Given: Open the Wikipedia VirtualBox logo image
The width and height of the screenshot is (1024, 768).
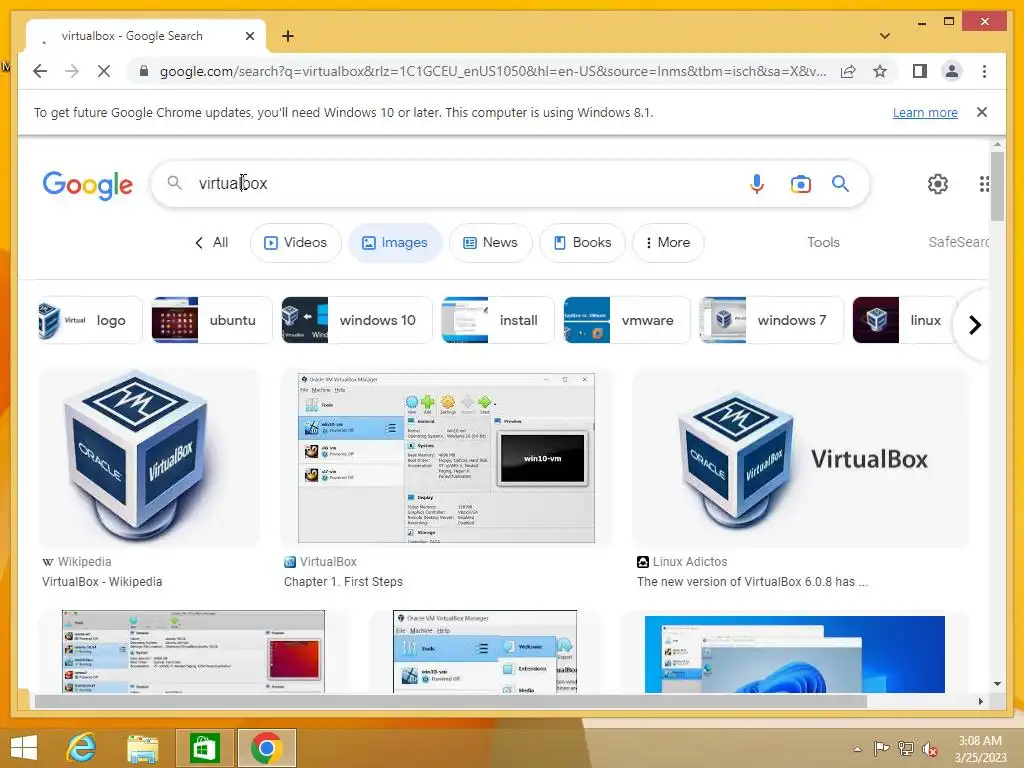Looking at the screenshot, I should [150, 458].
